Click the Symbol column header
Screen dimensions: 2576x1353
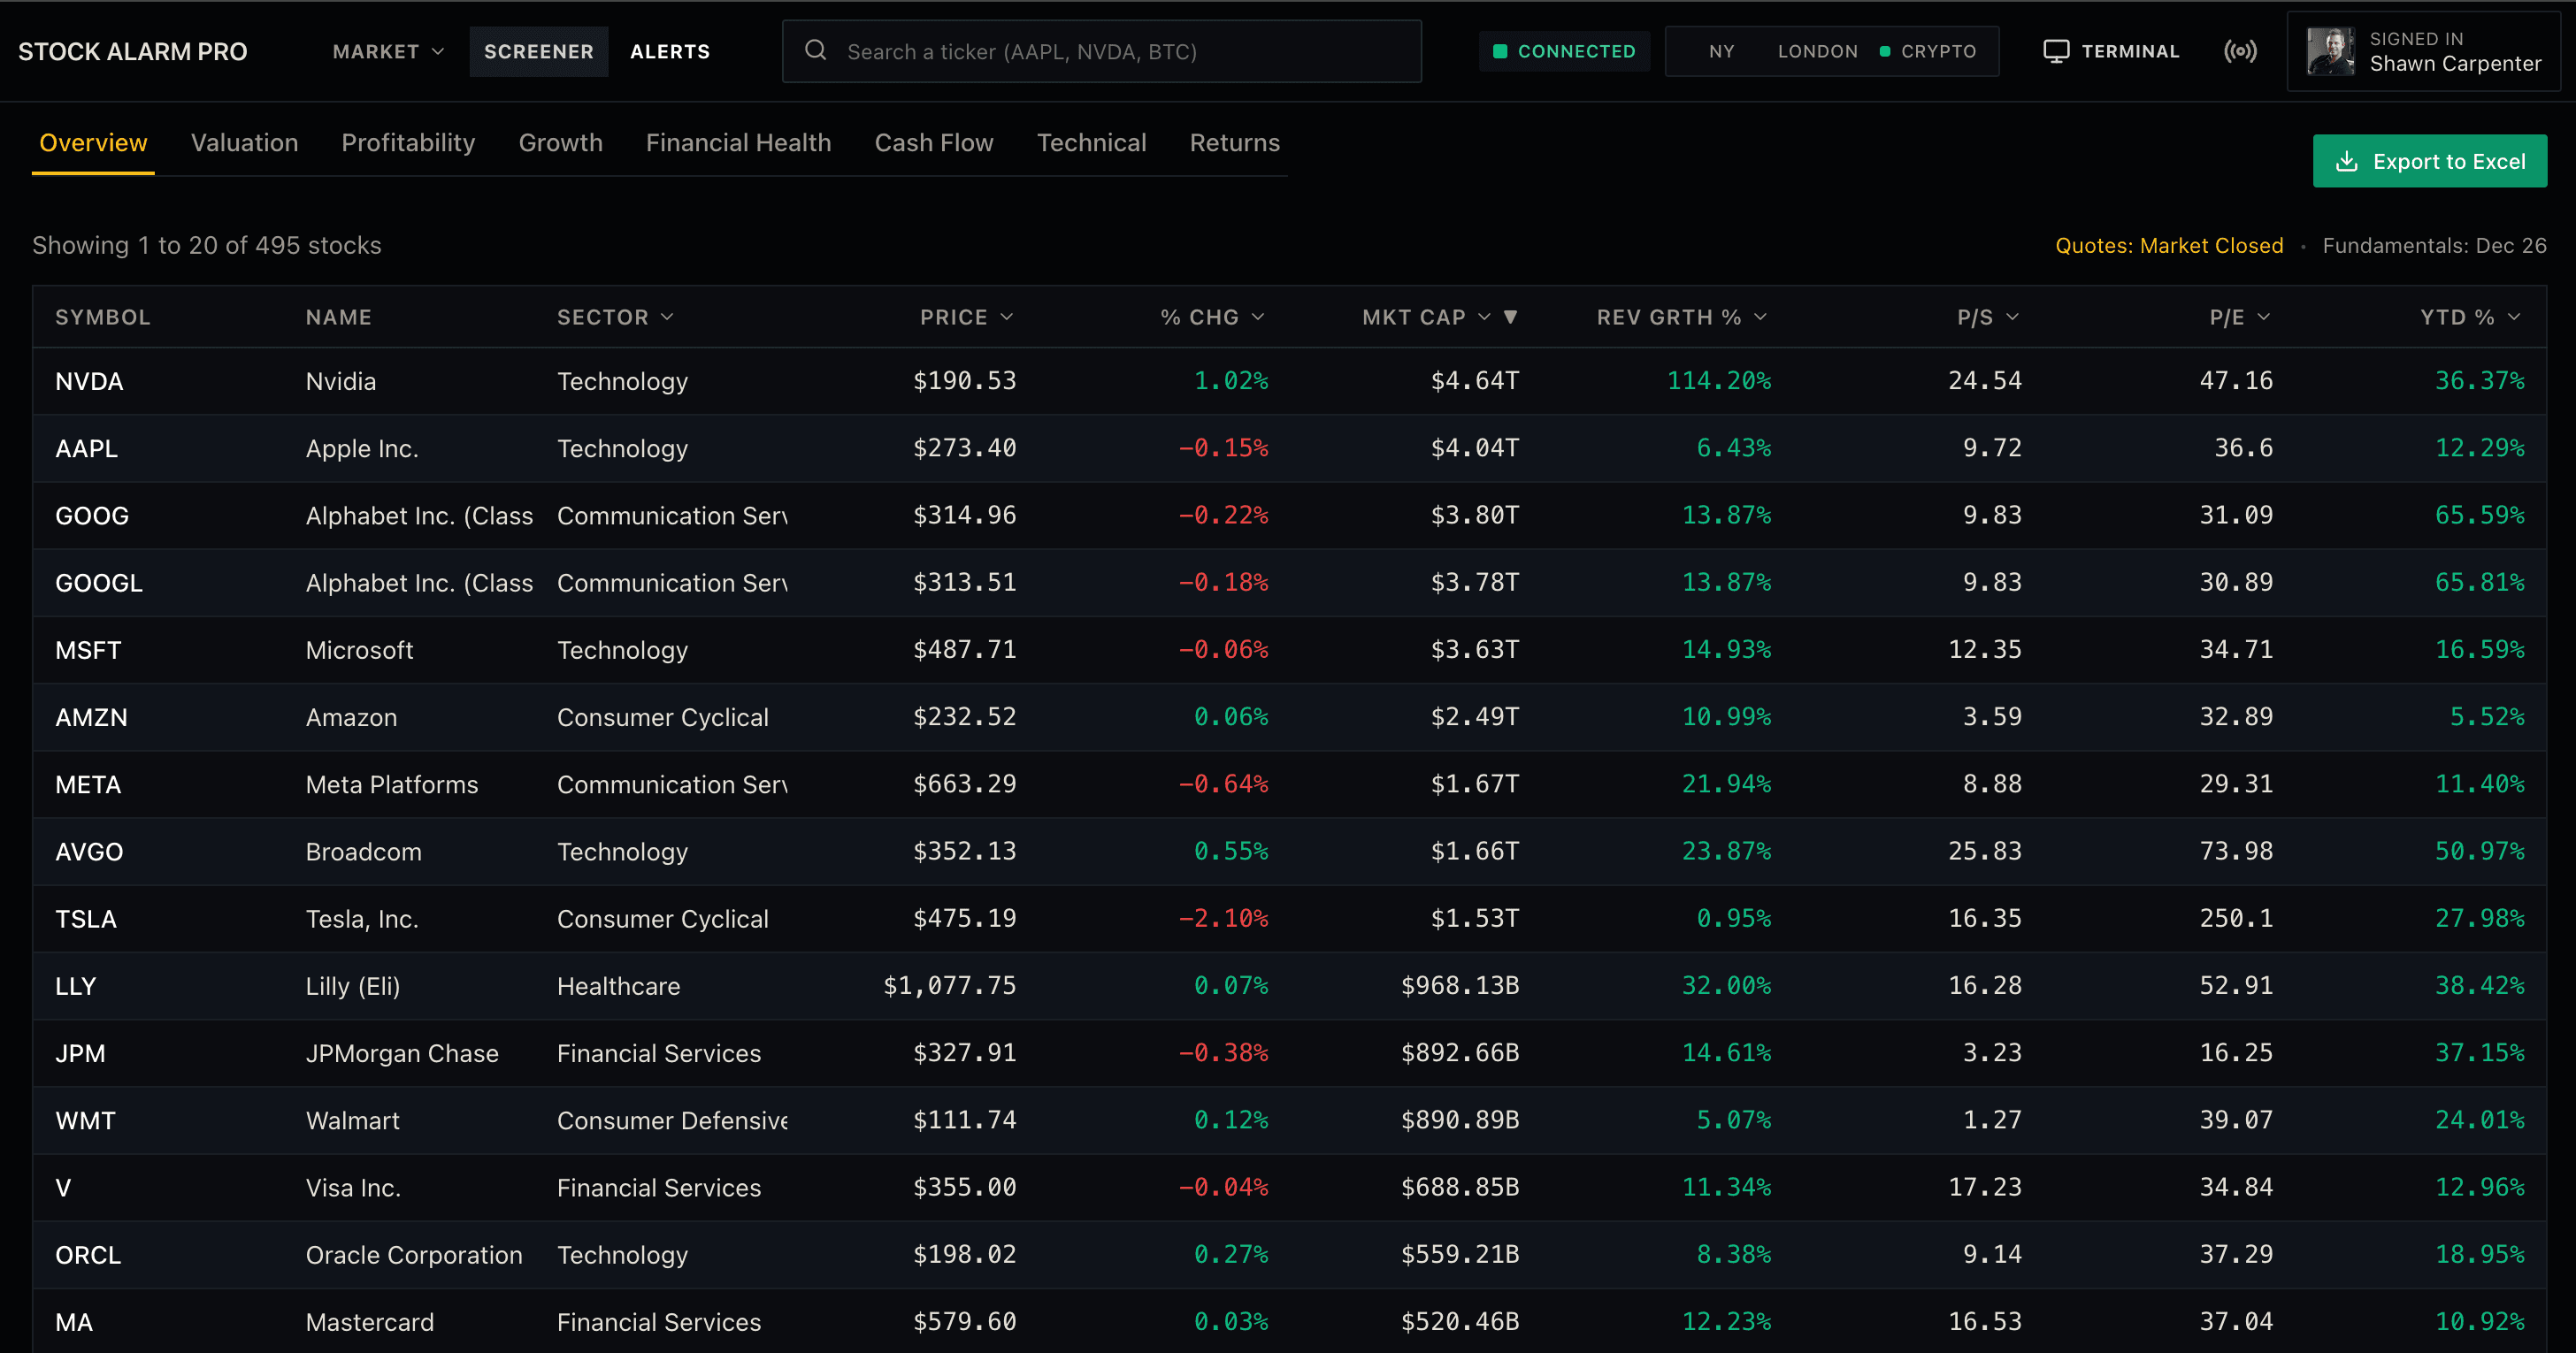click(x=103, y=317)
